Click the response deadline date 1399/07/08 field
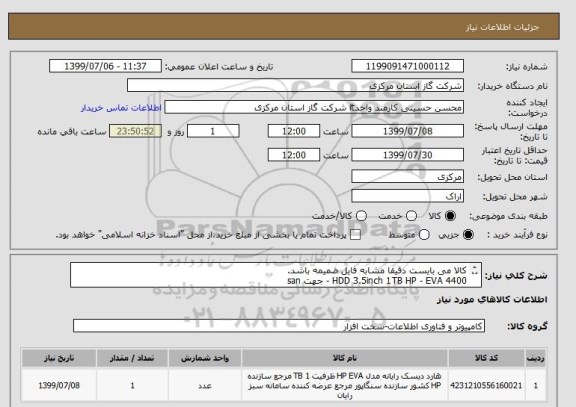Screen dimensions: 576x407 coord(407,131)
